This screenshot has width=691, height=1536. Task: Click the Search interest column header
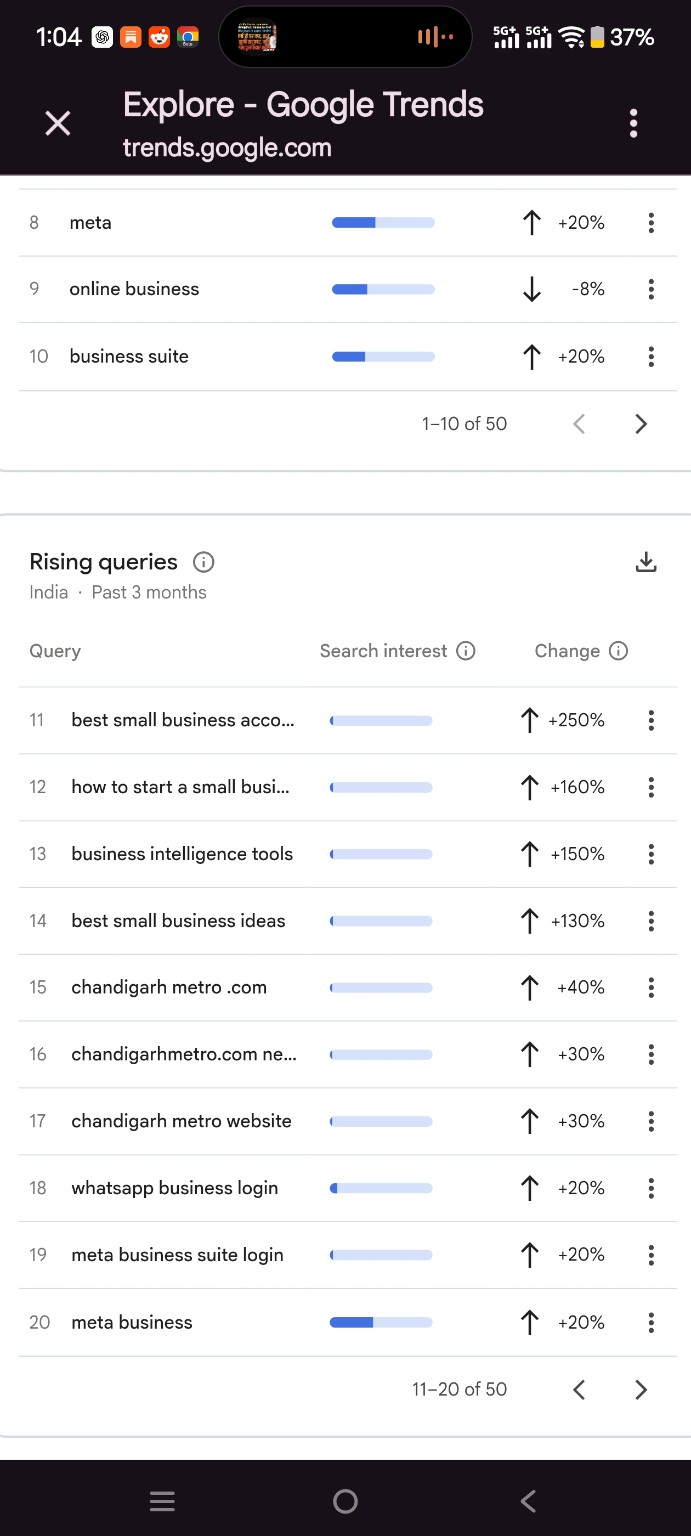383,651
